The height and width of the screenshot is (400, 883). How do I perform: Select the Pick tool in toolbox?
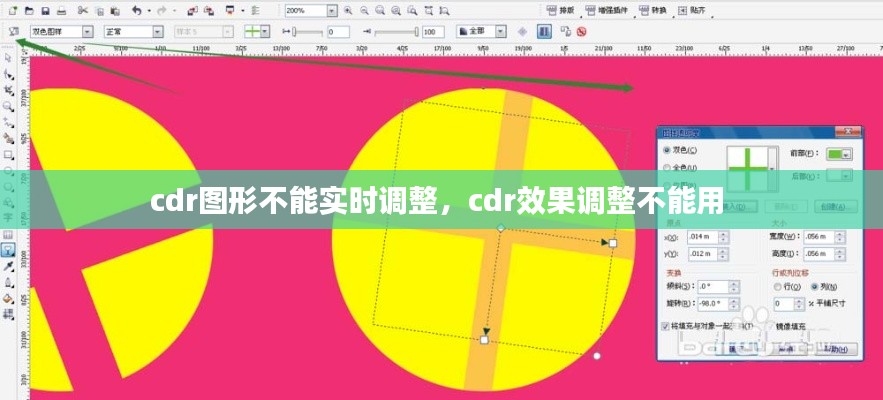(8, 57)
